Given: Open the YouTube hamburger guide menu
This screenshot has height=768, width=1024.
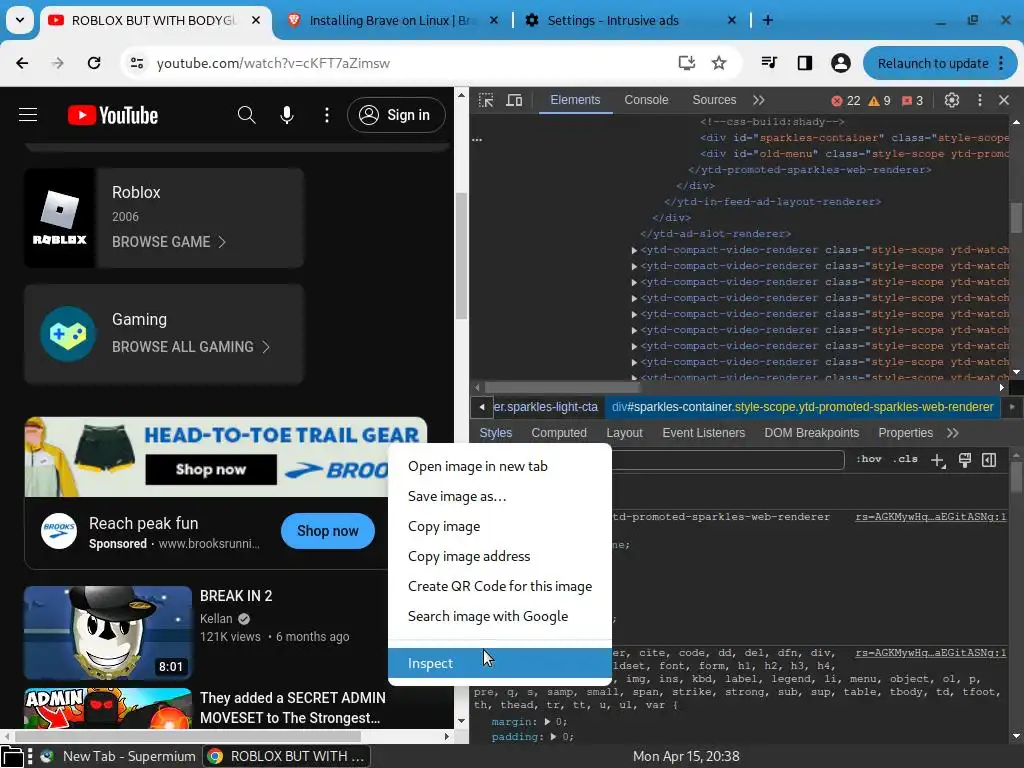Looking at the screenshot, I should pyautogui.click(x=28, y=115).
